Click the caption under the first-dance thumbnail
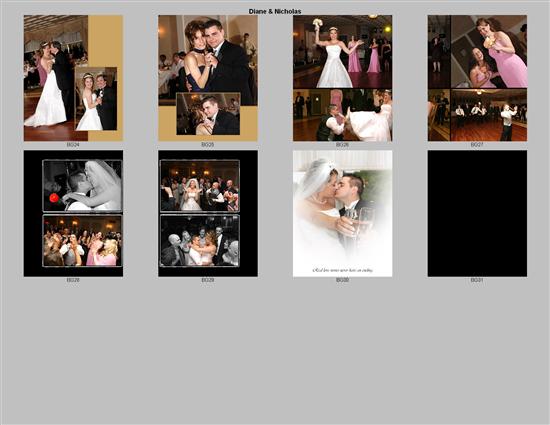 coord(73,144)
